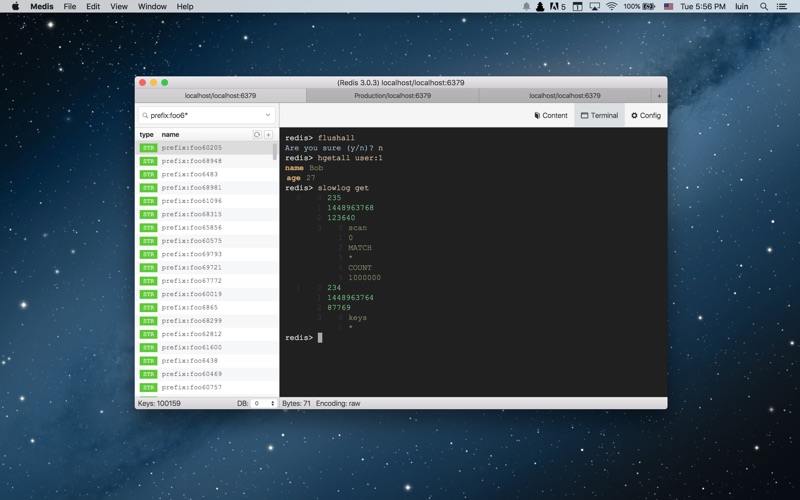Switch to the Production/localhost:6379 tab

click(x=392, y=95)
